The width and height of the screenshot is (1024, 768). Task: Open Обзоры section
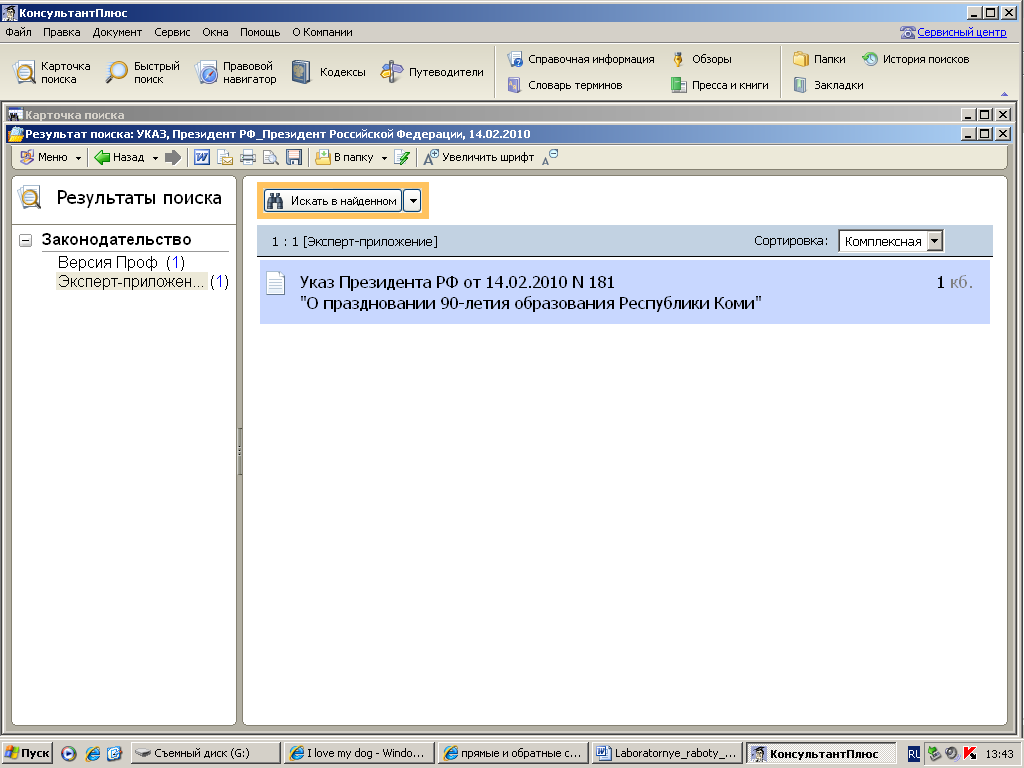[701, 59]
